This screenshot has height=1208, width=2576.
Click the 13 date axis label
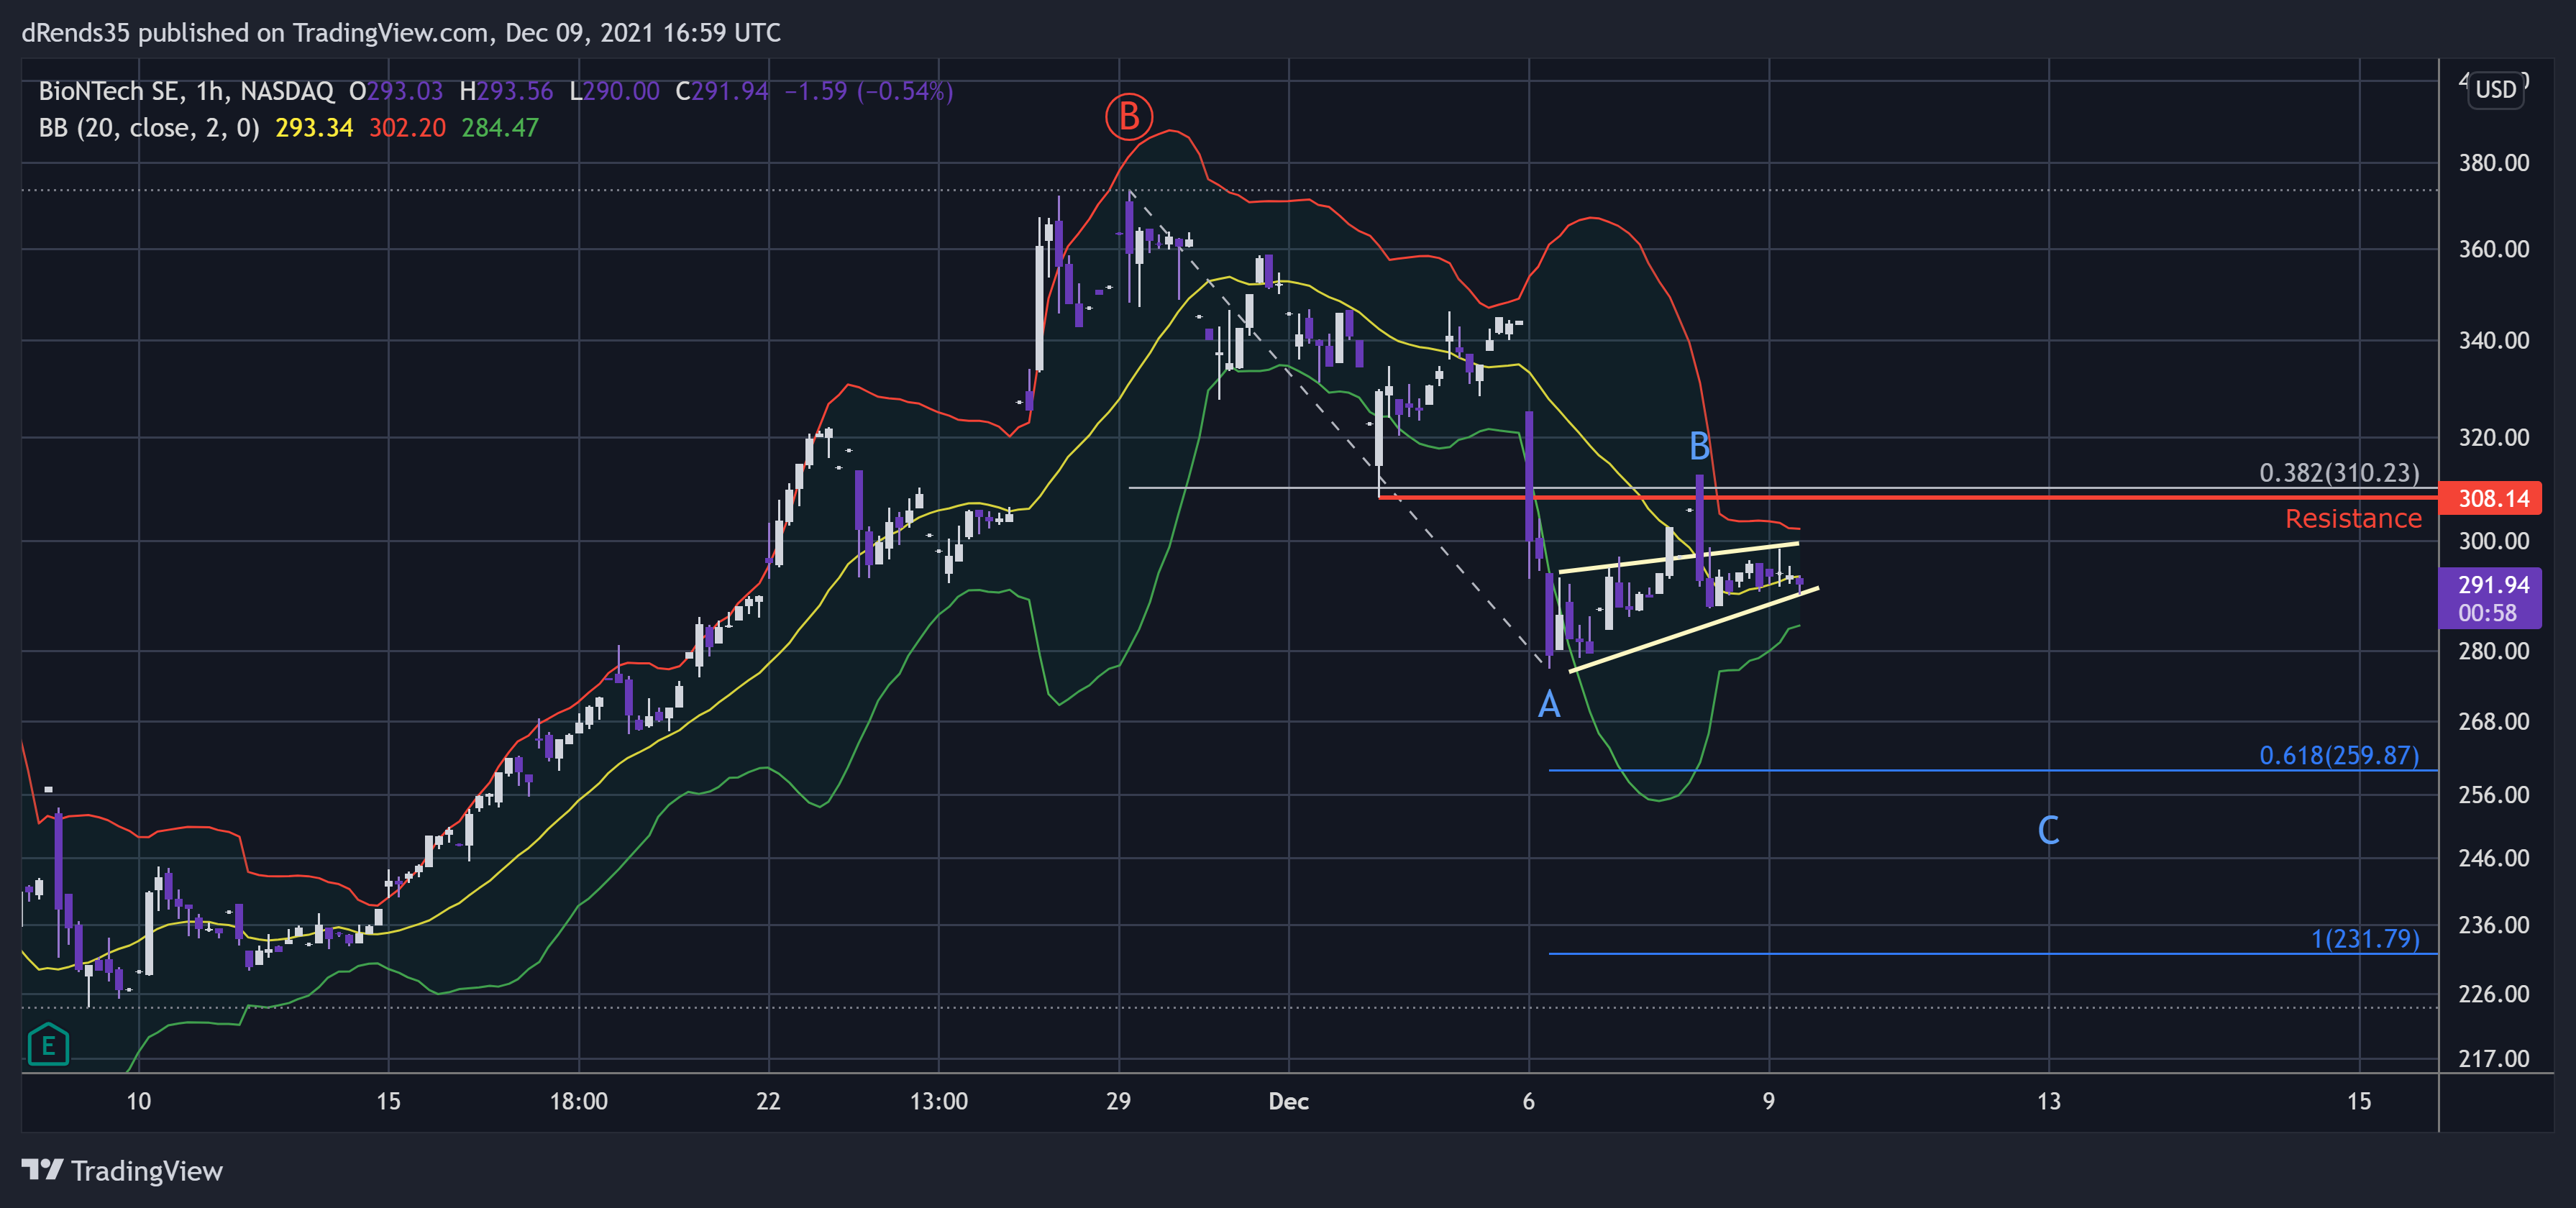point(2048,1101)
